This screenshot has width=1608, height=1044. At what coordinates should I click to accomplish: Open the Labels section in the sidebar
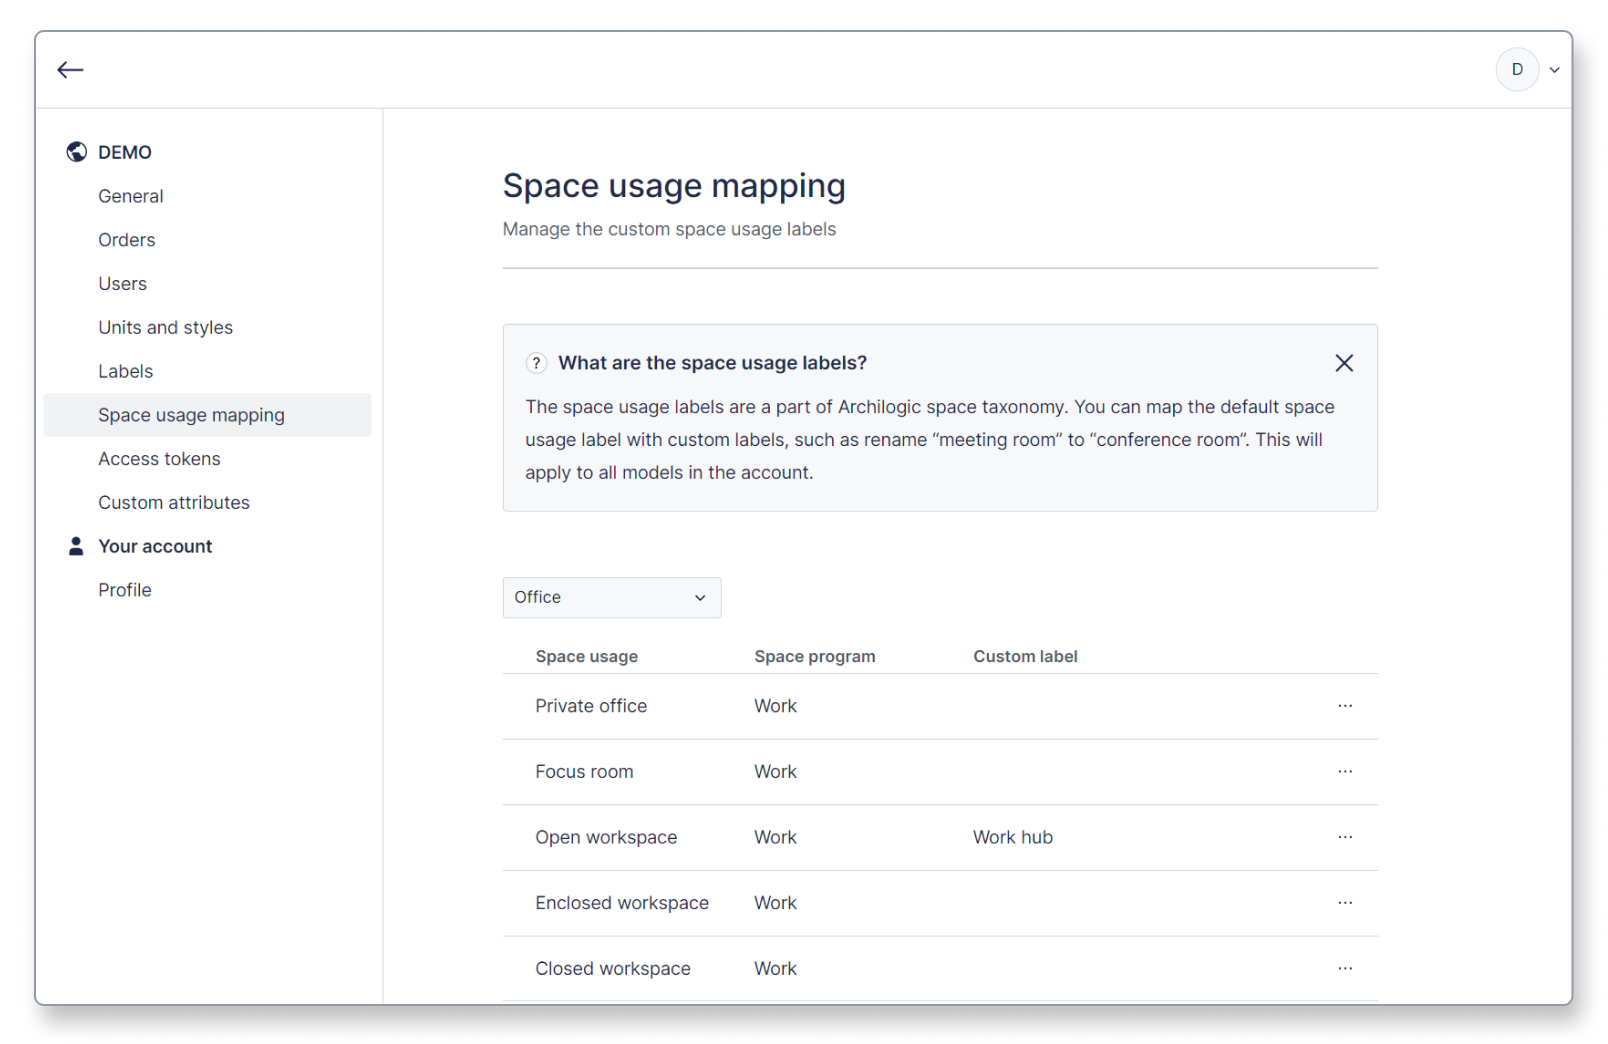126,370
